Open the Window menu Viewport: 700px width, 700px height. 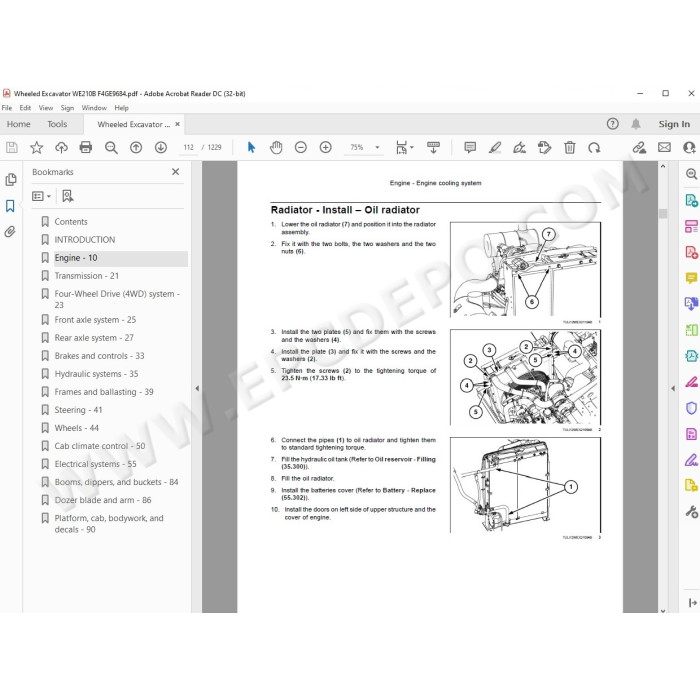(x=94, y=108)
